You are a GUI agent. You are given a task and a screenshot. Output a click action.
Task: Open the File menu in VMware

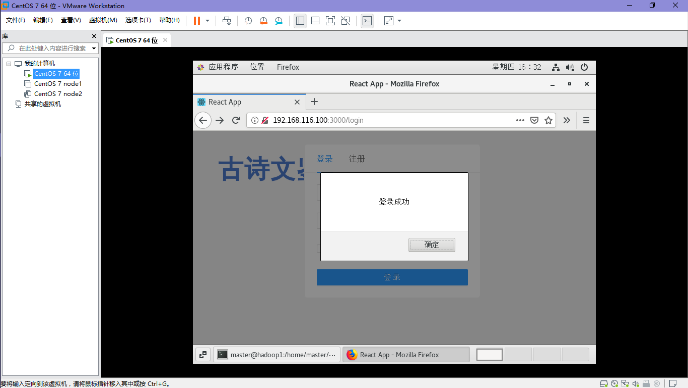[x=15, y=20]
